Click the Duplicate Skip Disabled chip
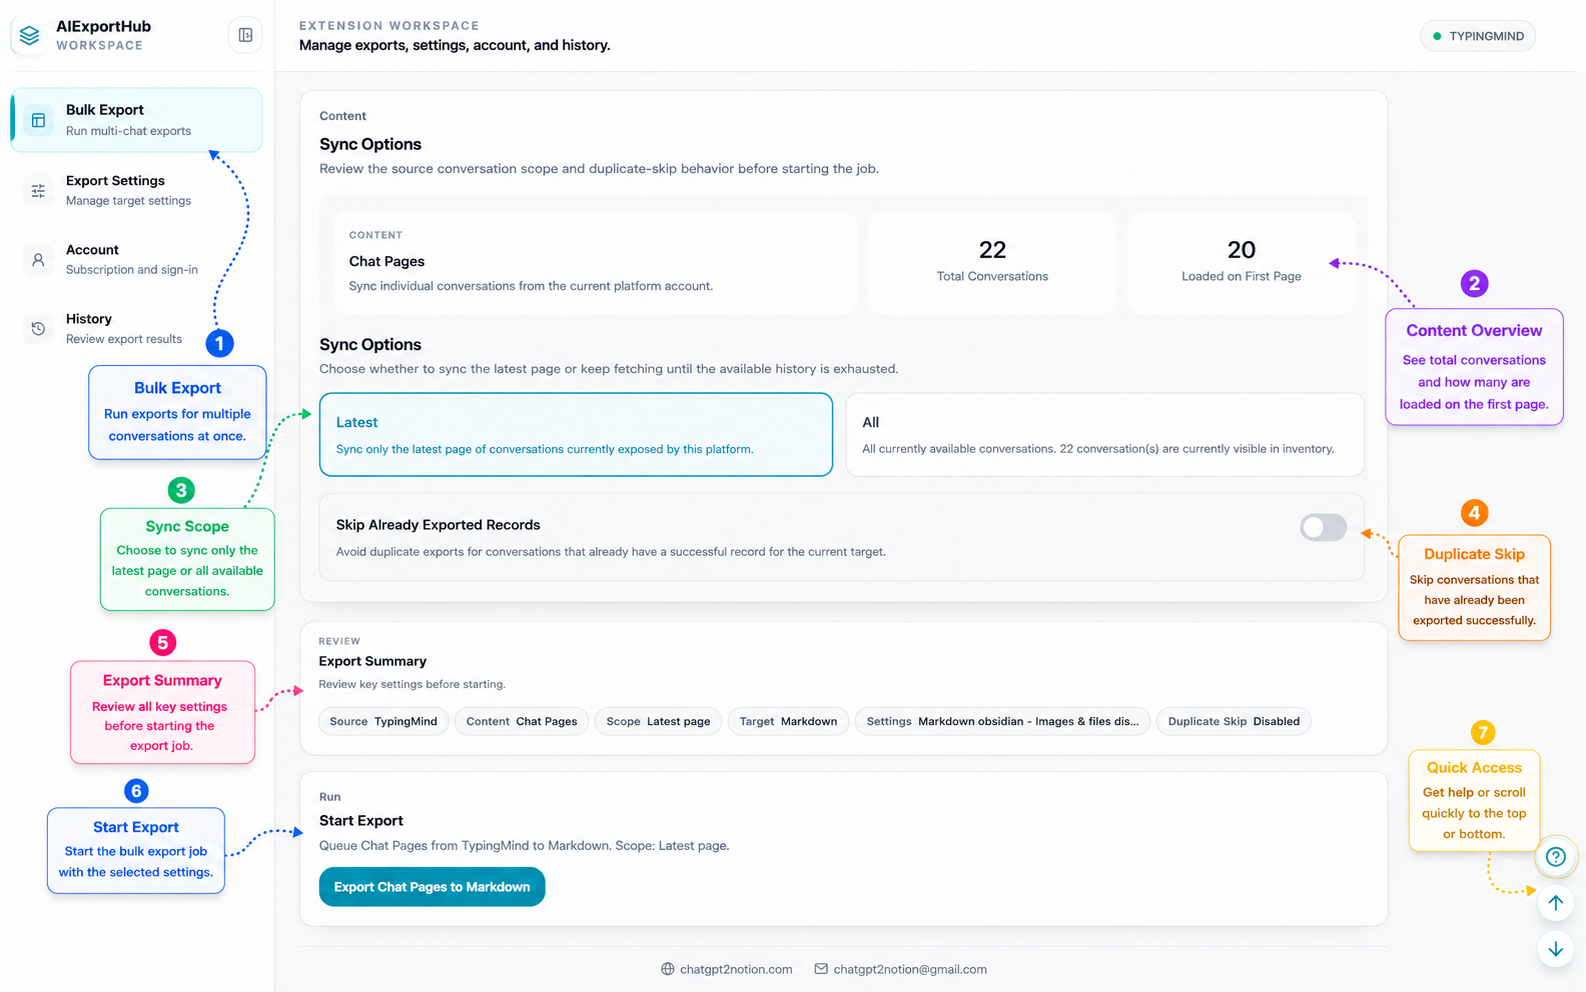The image size is (1586, 992). click(1234, 721)
